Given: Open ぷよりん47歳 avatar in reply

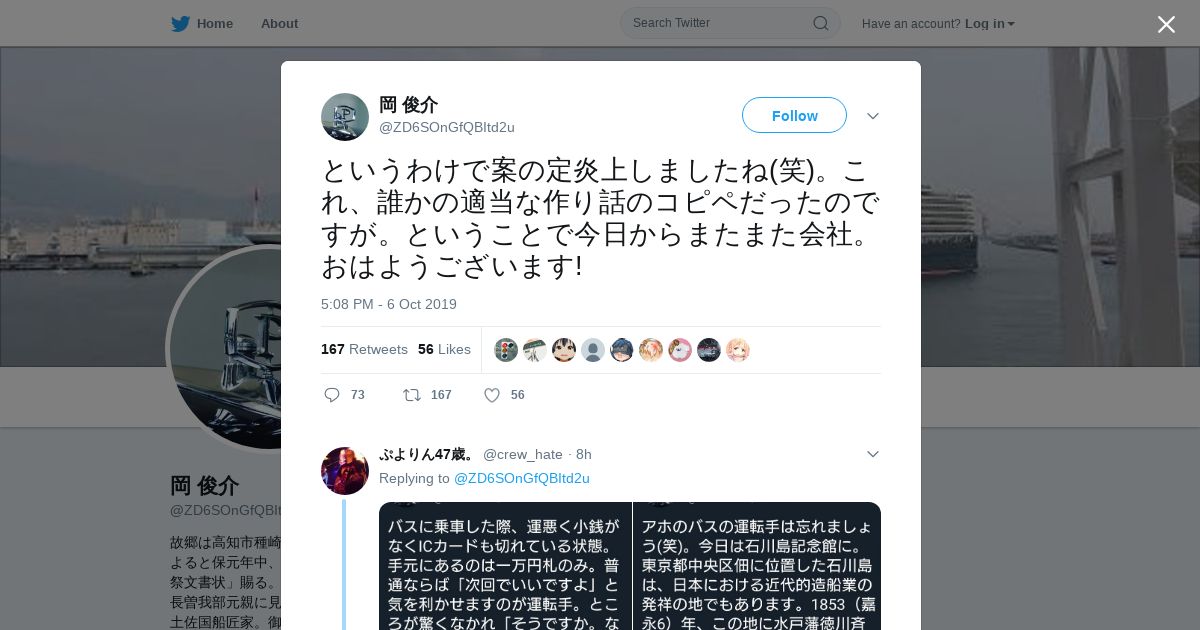Looking at the screenshot, I should (x=345, y=471).
